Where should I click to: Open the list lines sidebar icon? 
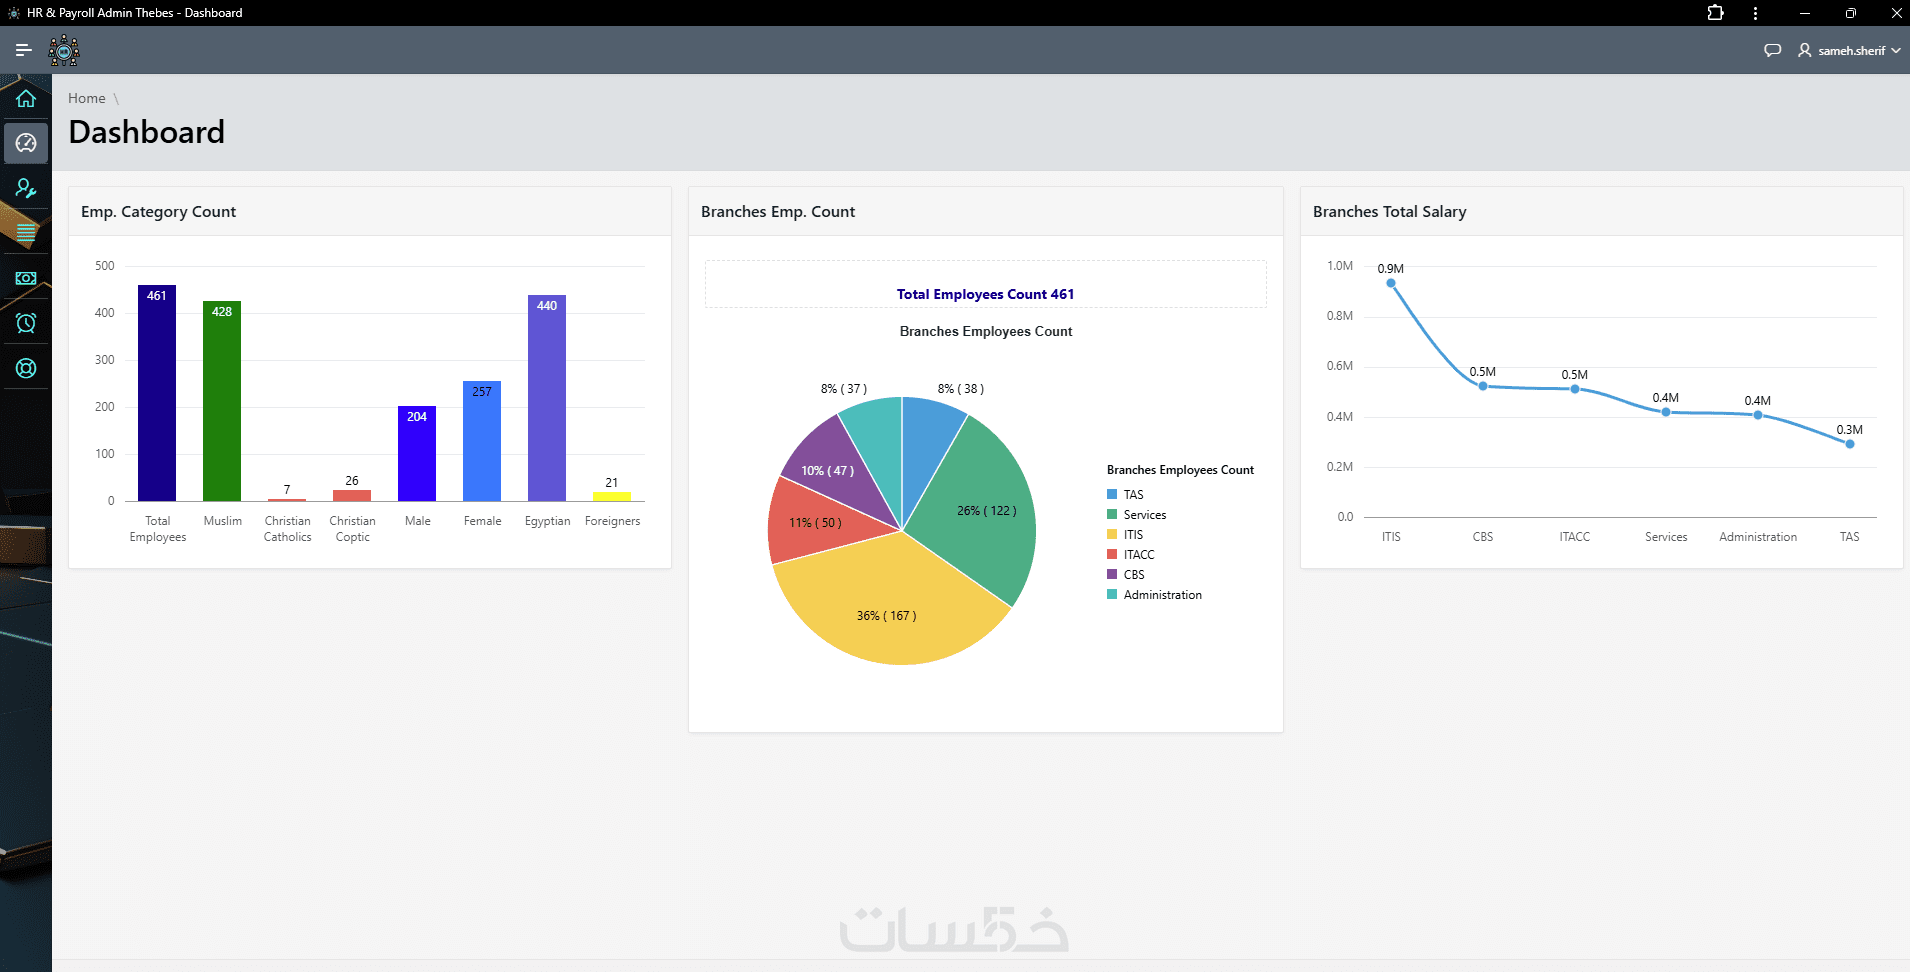click(x=26, y=233)
